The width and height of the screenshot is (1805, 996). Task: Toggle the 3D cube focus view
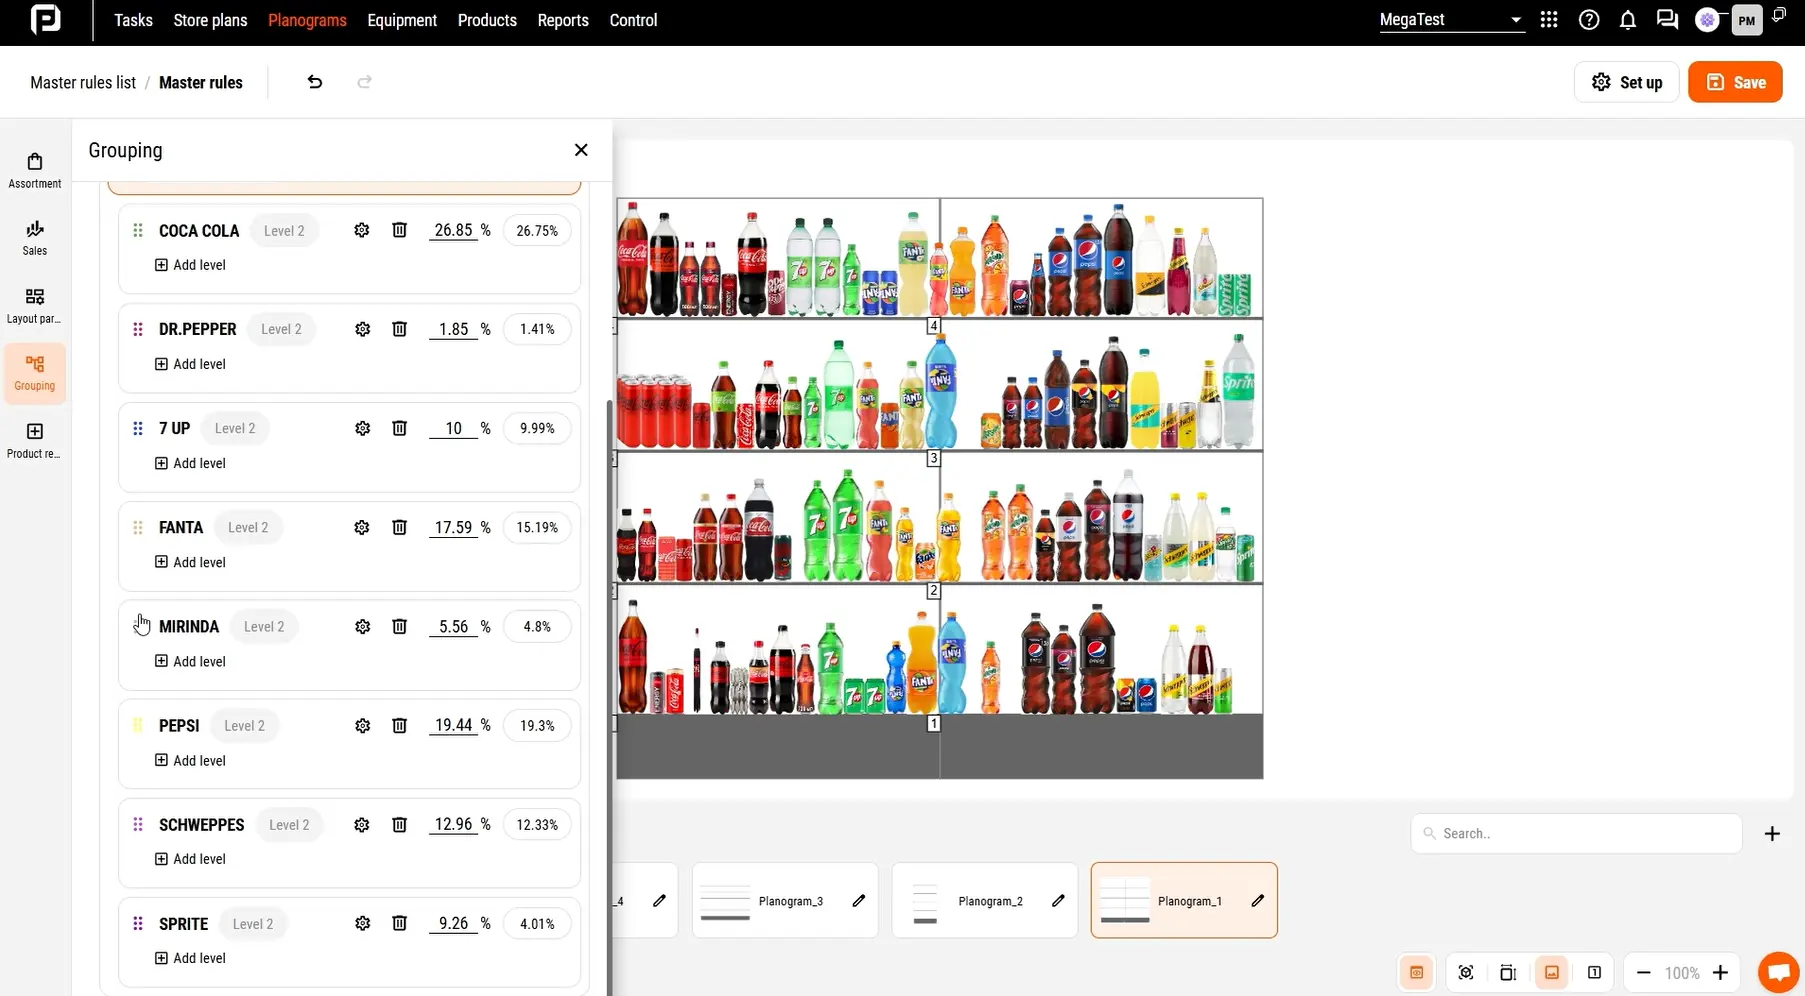[1466, 973]
